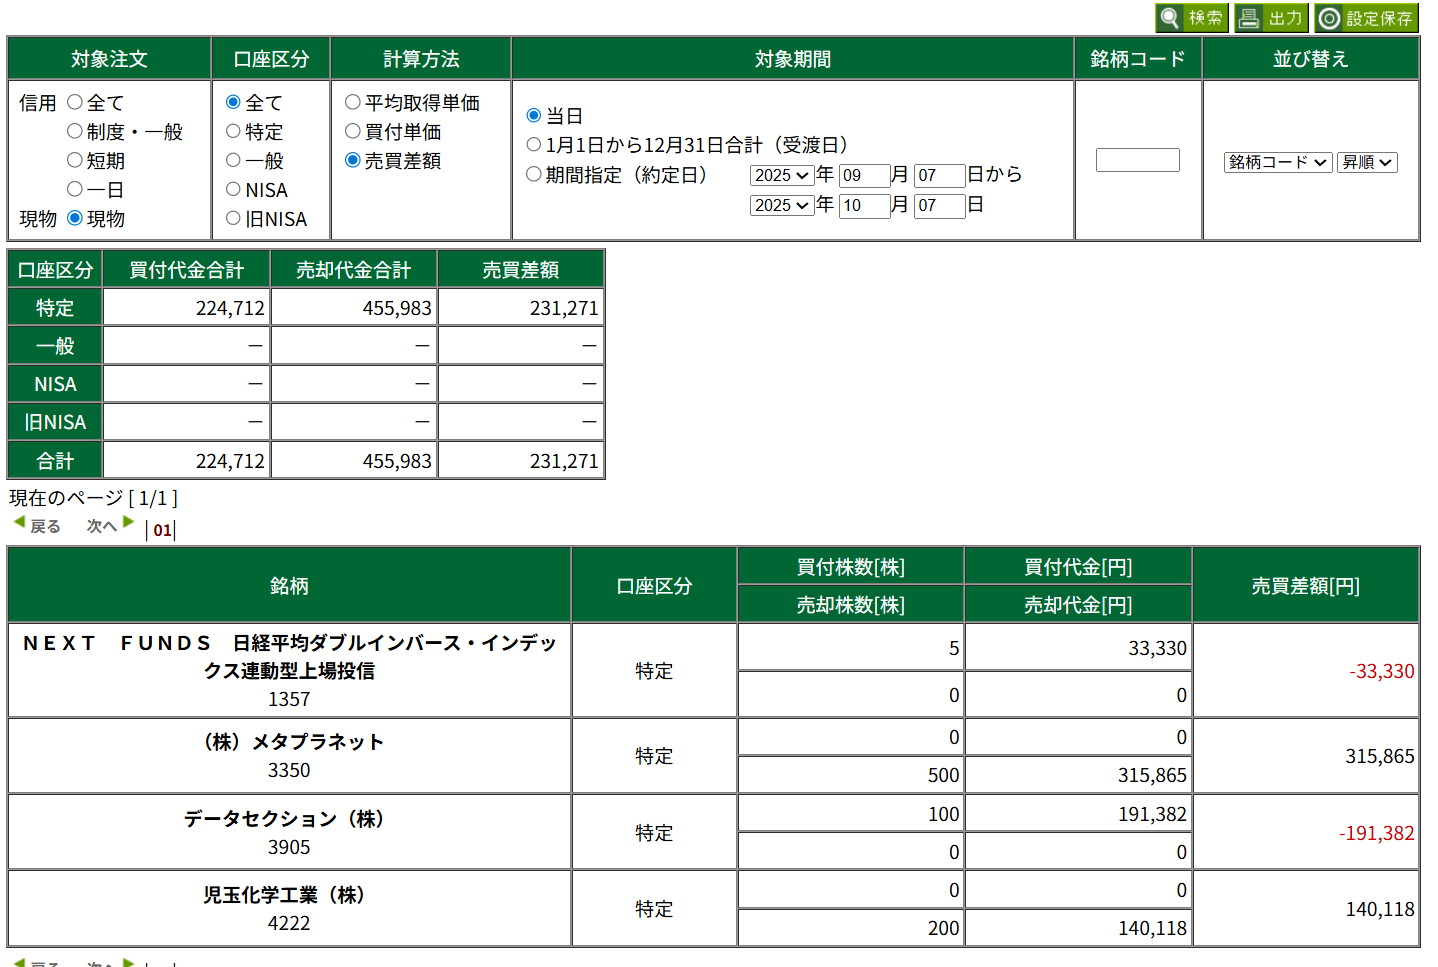The height and width of the screenshot is (967, 1438).
Task: Select 信用 全て order radio button
Action: click(x=75, y=102)
